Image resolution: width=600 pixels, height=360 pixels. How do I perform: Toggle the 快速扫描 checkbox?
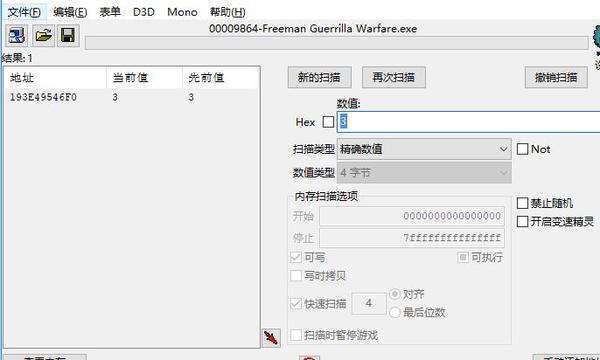pos(296,304)
